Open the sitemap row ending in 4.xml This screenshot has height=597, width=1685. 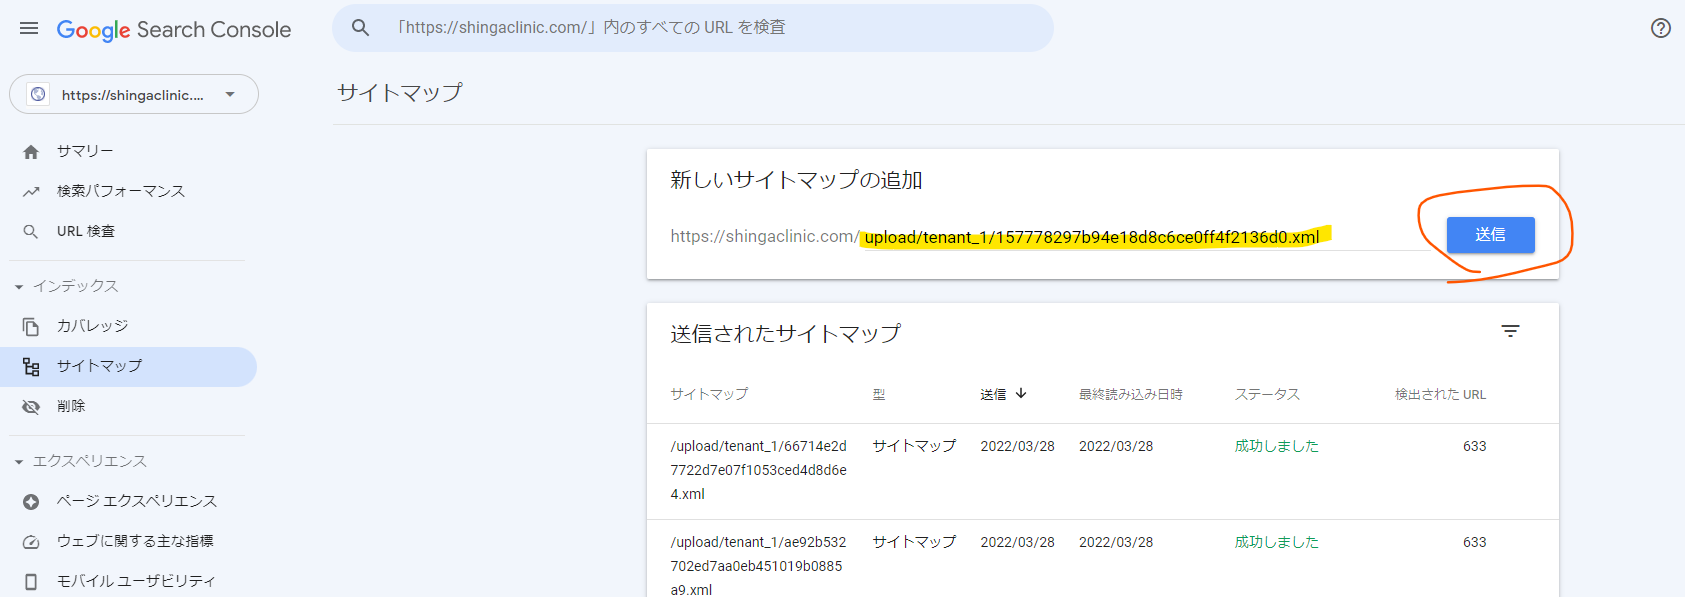click(758, 470)
